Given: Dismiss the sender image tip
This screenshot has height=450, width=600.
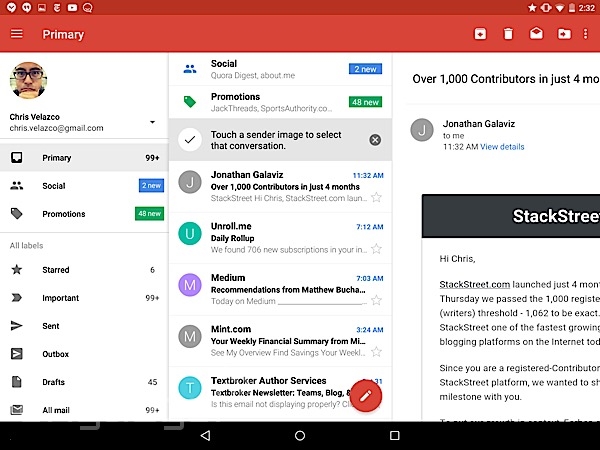Looking at the screenshot, I should [375, 140].
